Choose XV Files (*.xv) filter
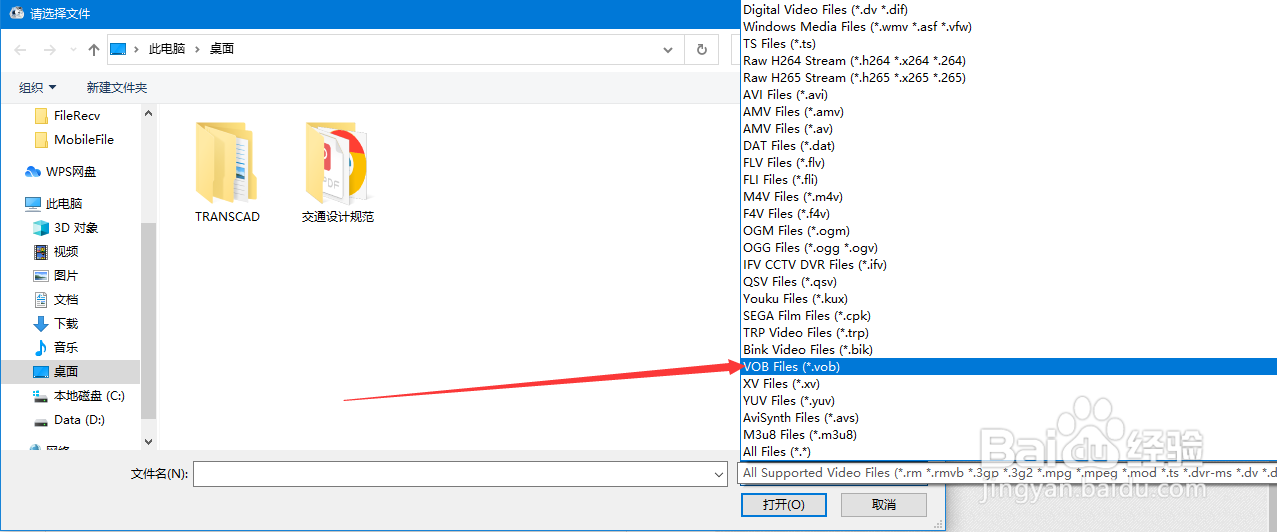Viewport: 1277px width, 532px height. click(1009, 383)
